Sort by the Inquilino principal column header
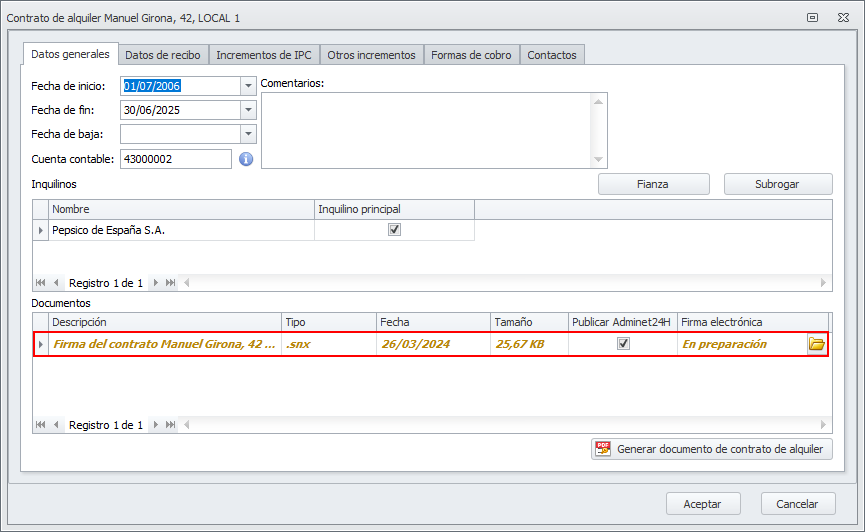This screenshot has height=532, width=865. click(x=394, y=209)
